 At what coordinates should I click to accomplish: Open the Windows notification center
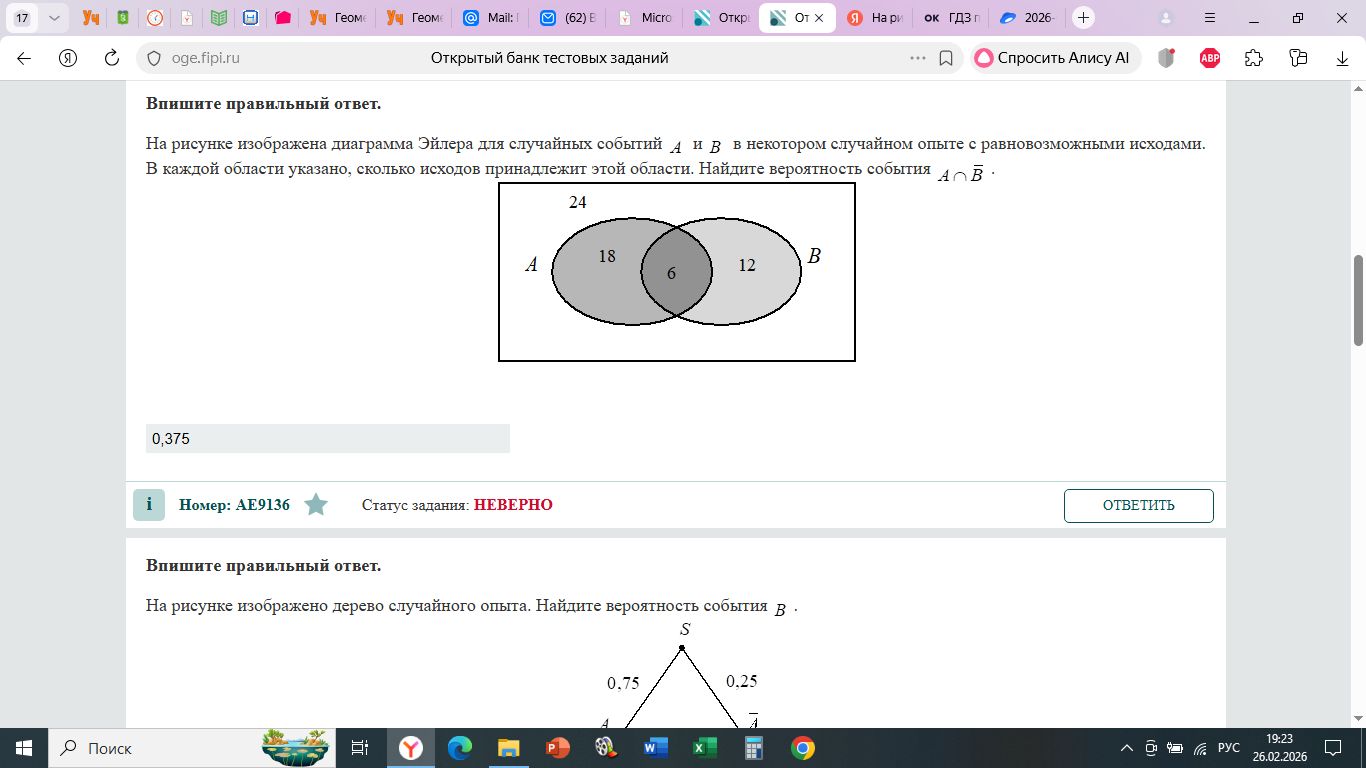[1333, 748]
